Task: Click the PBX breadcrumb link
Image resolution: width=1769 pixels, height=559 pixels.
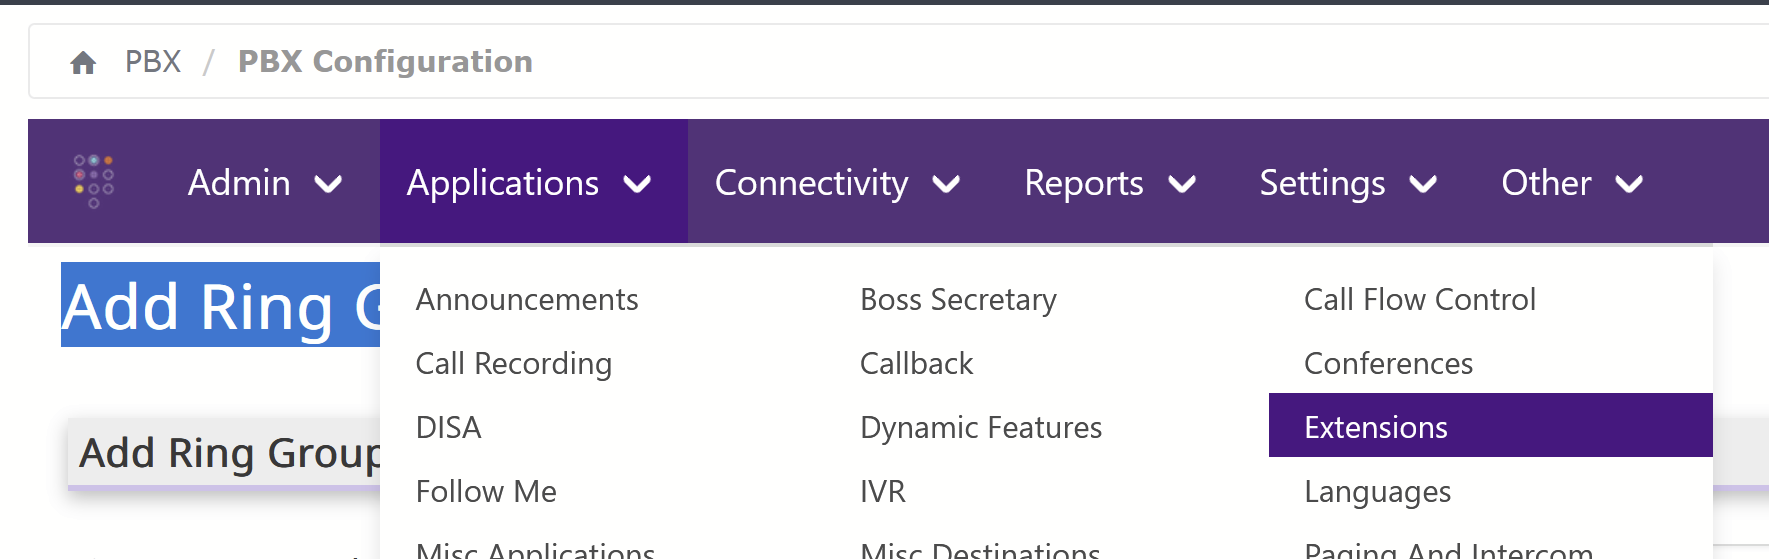Action: (153, 62)
